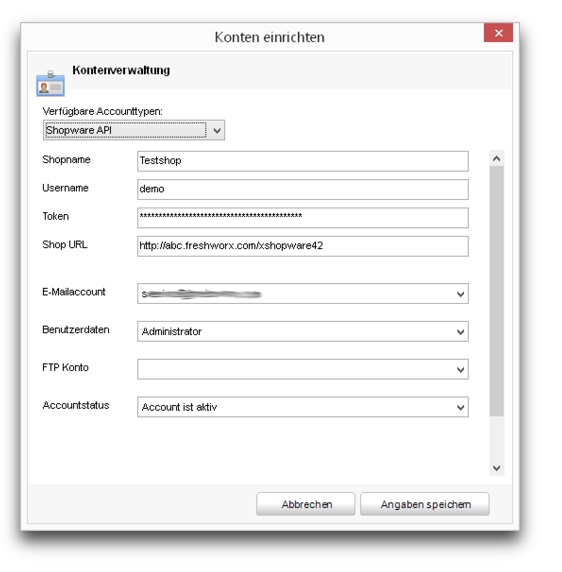Viewport: 562px width, 572px height.
Task: Click the Abbrechen button
Action: [x=306, y=504]
